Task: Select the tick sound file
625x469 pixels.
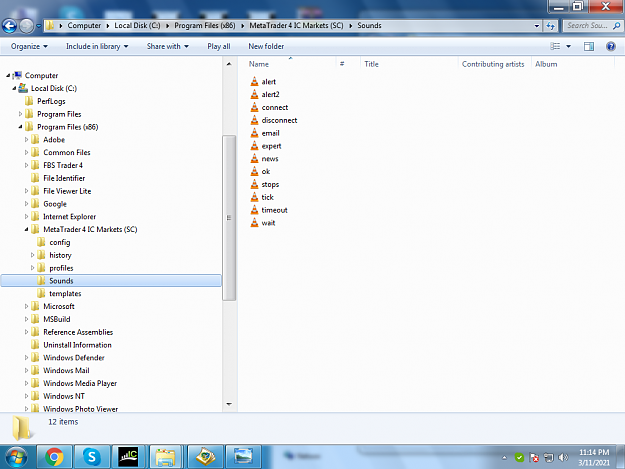Action: pyautogui.click(x=262, y=197)
